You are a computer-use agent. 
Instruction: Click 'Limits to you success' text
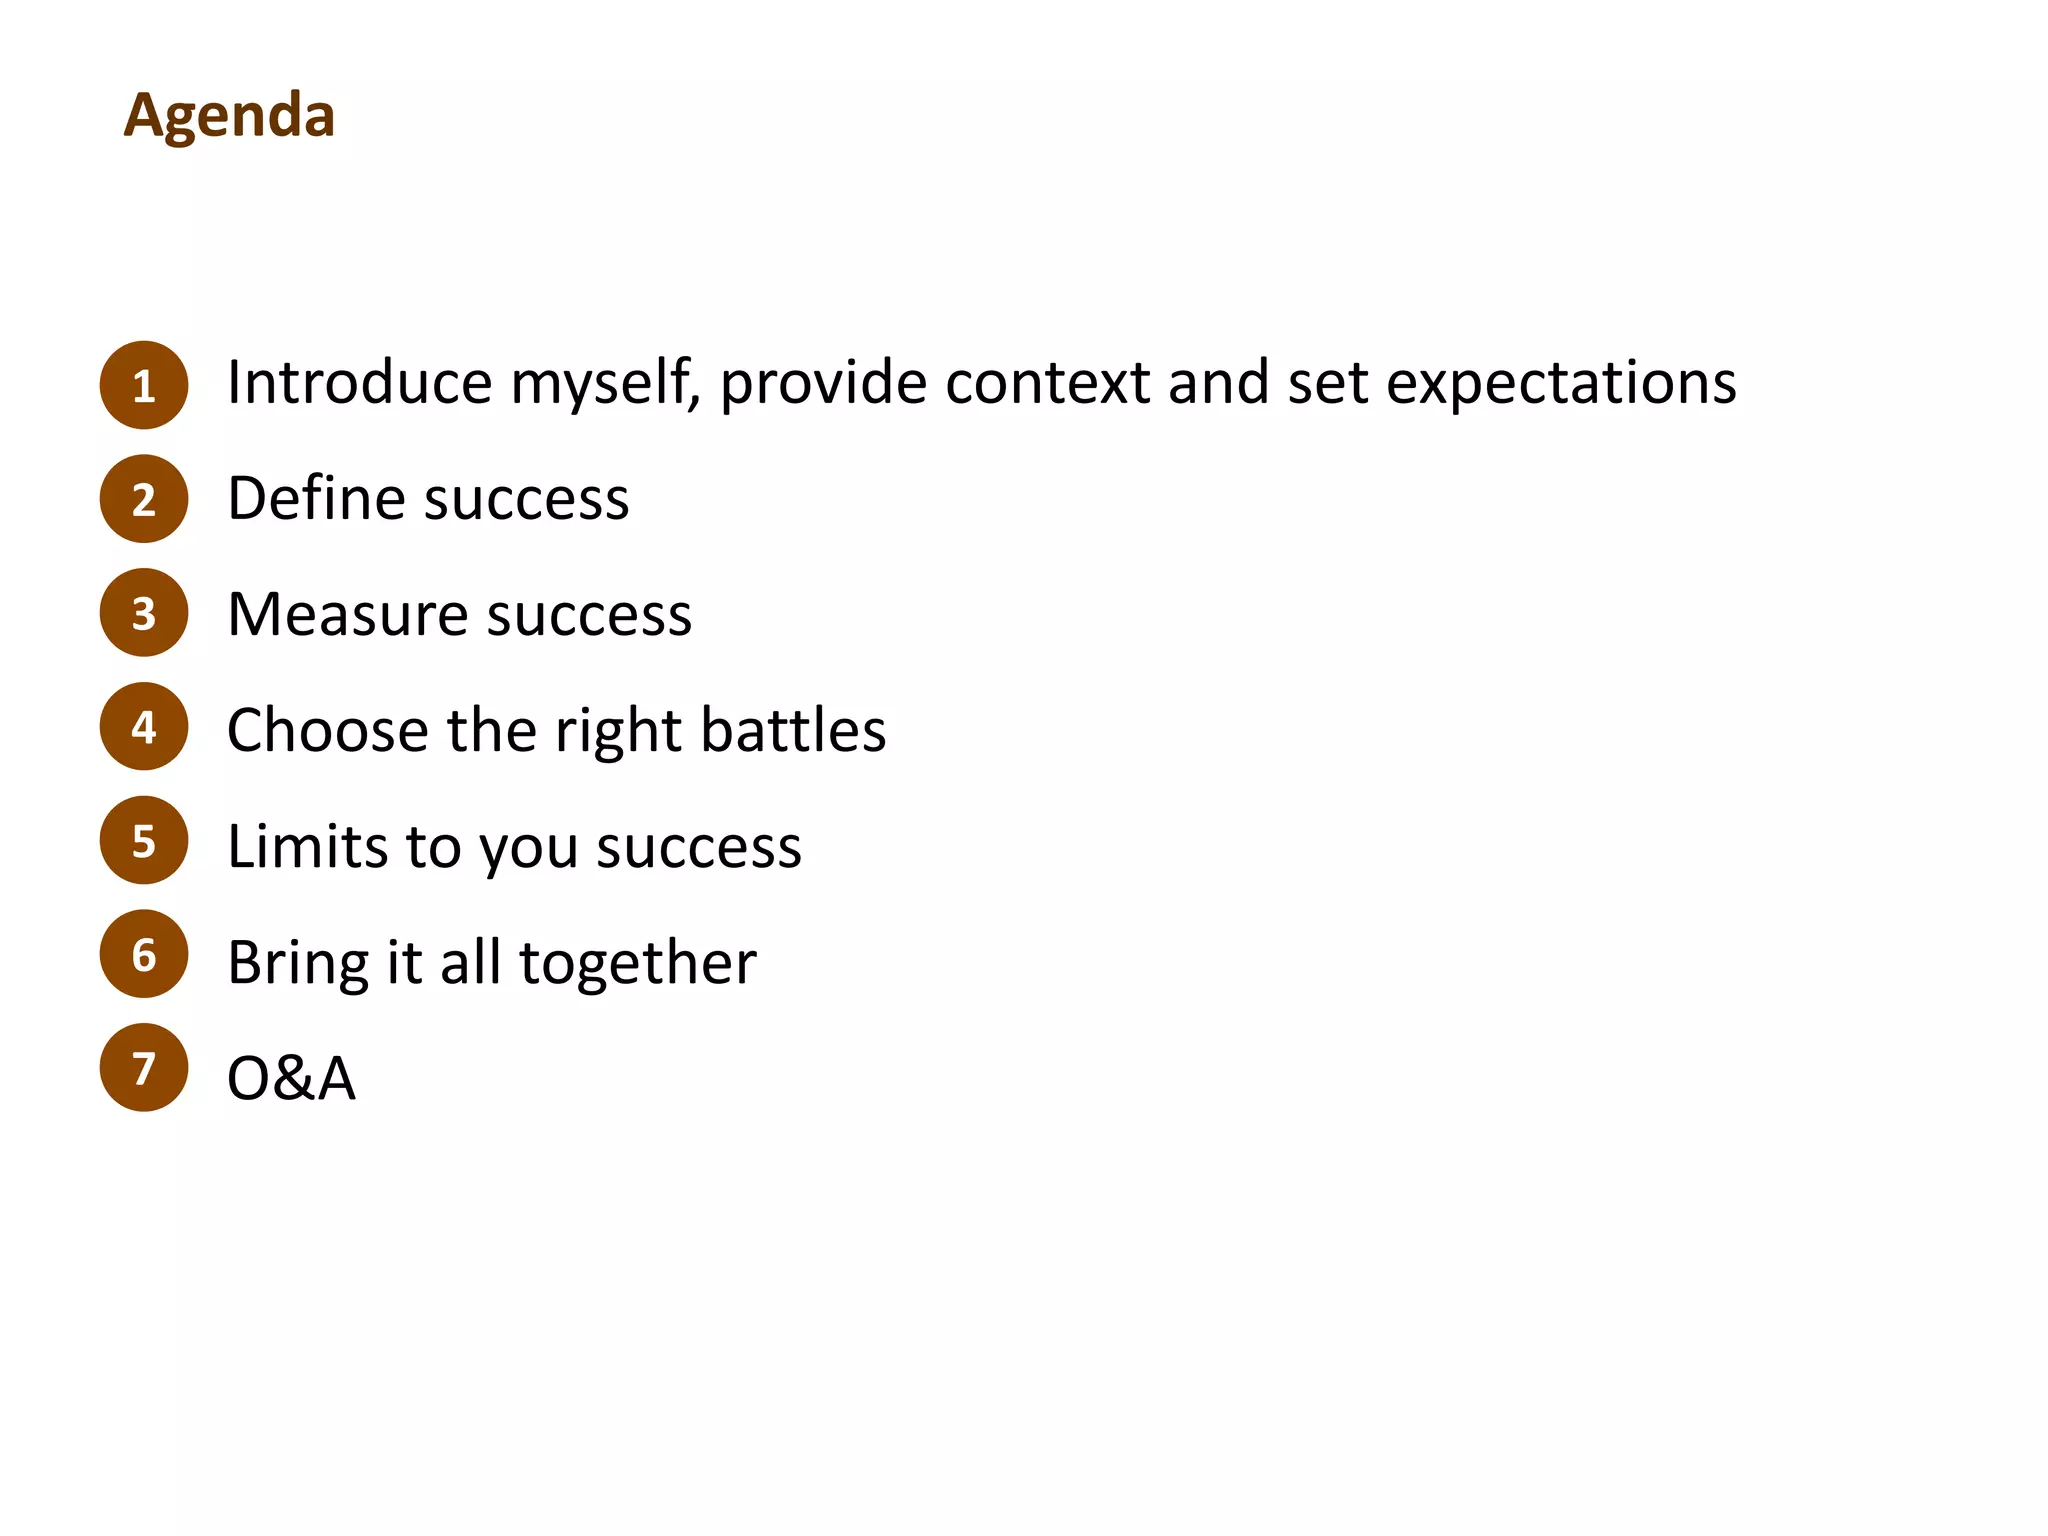[514, 847]
